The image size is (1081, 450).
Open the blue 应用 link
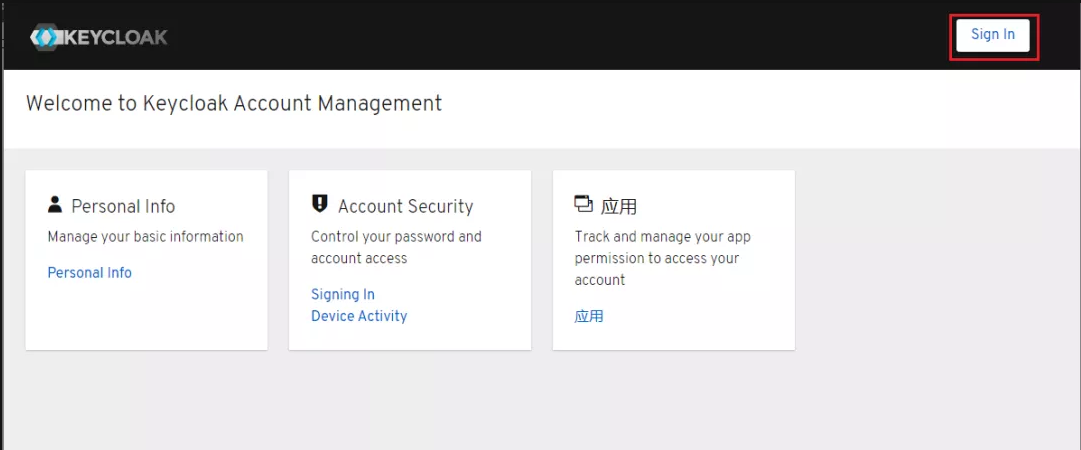coord(589,316)
